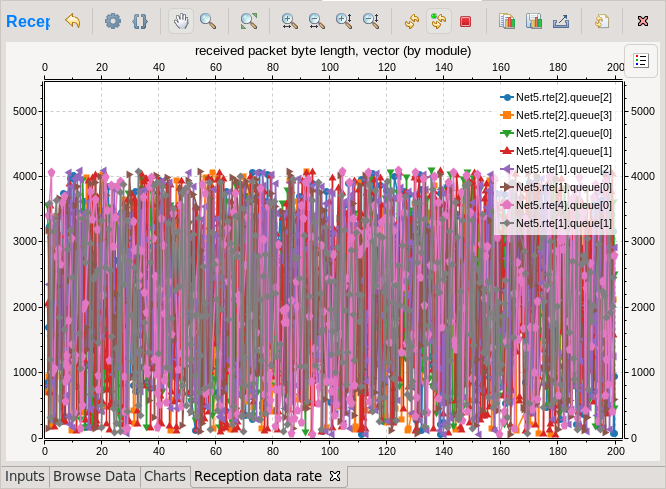Save chart image icon with disk

[x=534, y=21]
